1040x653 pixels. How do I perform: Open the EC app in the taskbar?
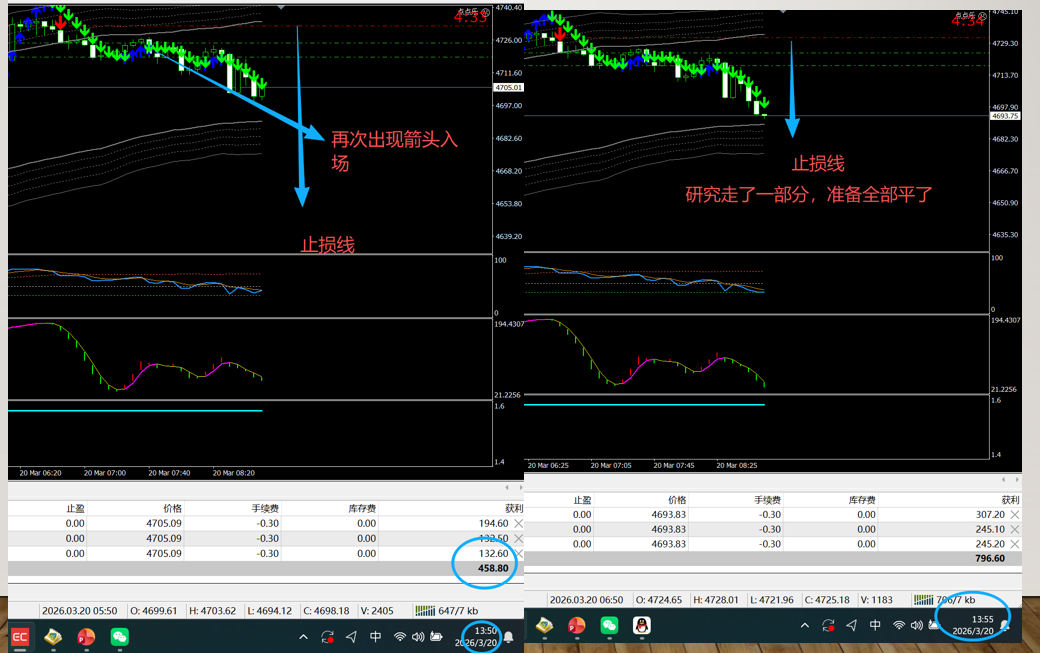coord(20,637)
